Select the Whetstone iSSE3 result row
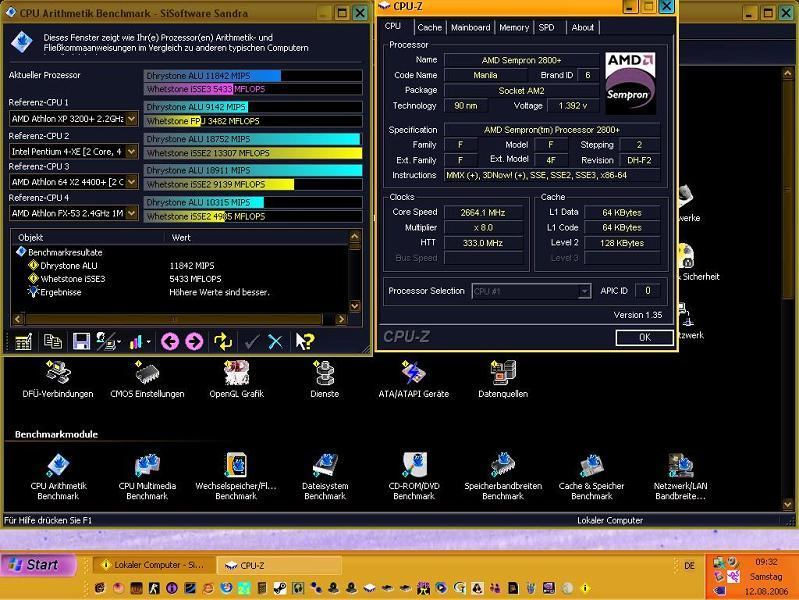Viewport: 799px width, 600px height. tap(73, 279)
